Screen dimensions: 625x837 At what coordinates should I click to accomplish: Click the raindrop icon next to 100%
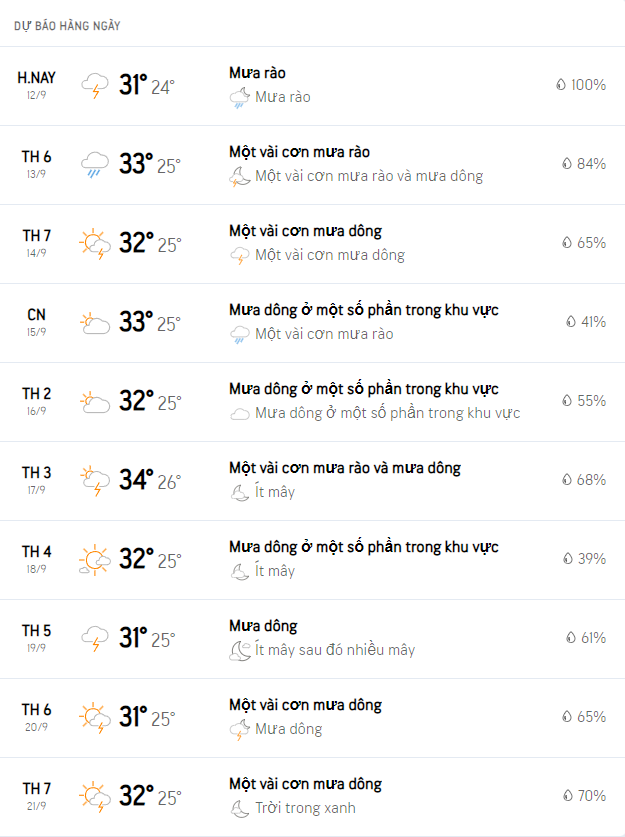click(560, 84)
